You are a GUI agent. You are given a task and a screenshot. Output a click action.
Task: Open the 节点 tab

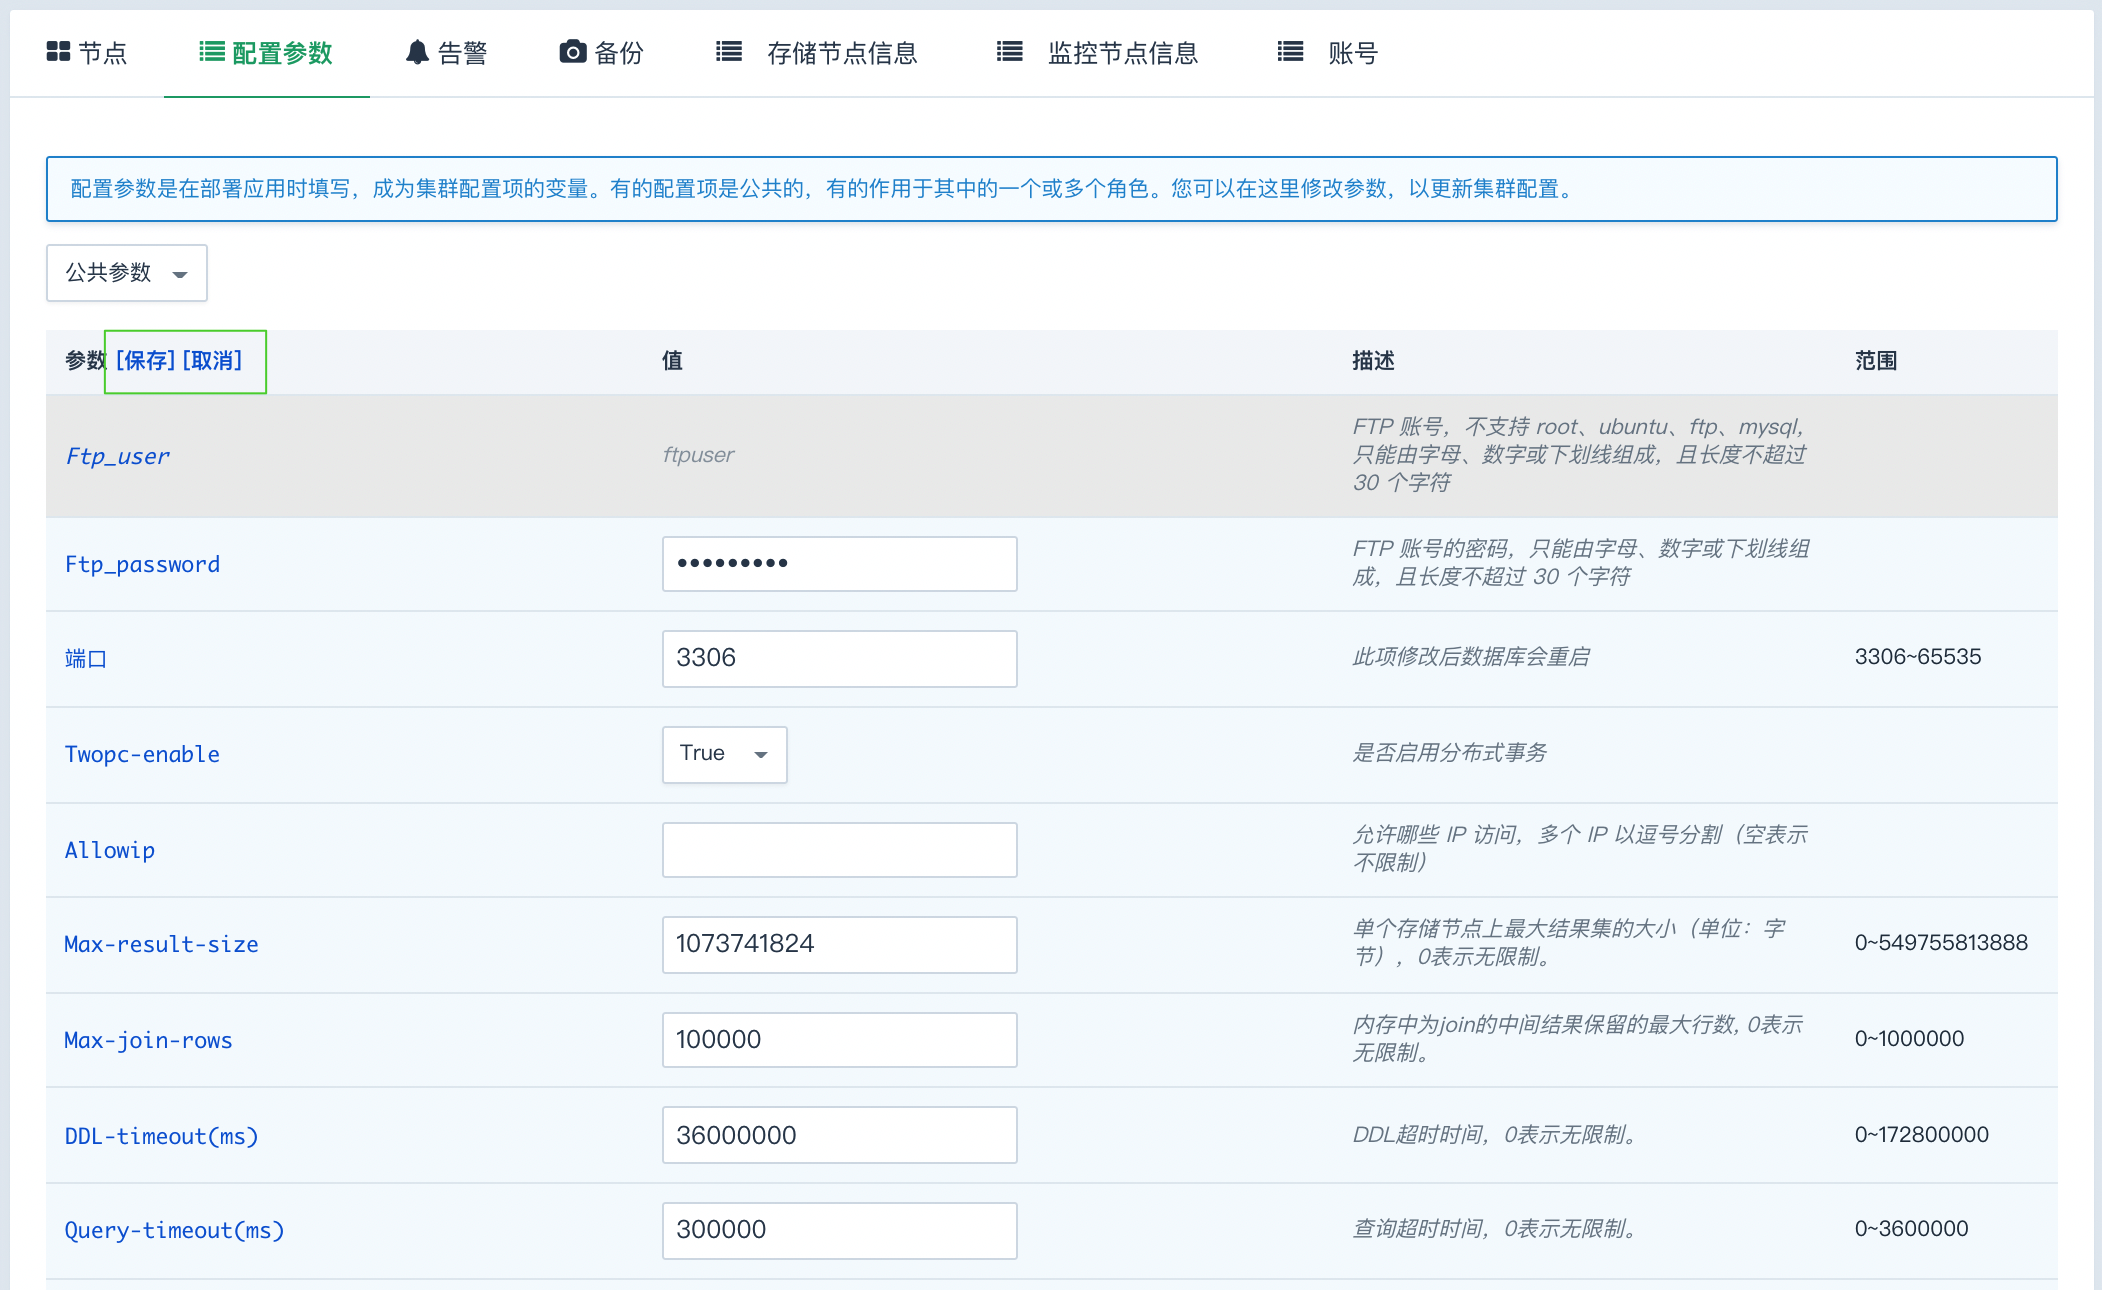click(x=87, y=53)
